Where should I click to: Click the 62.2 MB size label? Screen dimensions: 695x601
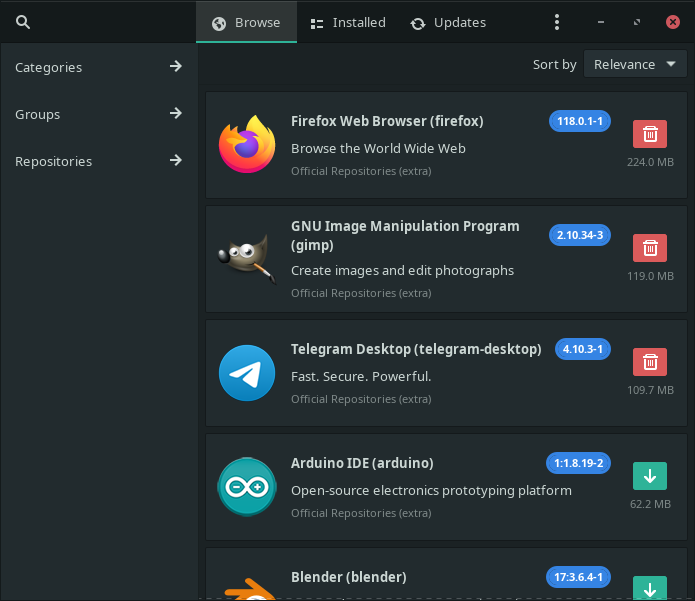650,504
